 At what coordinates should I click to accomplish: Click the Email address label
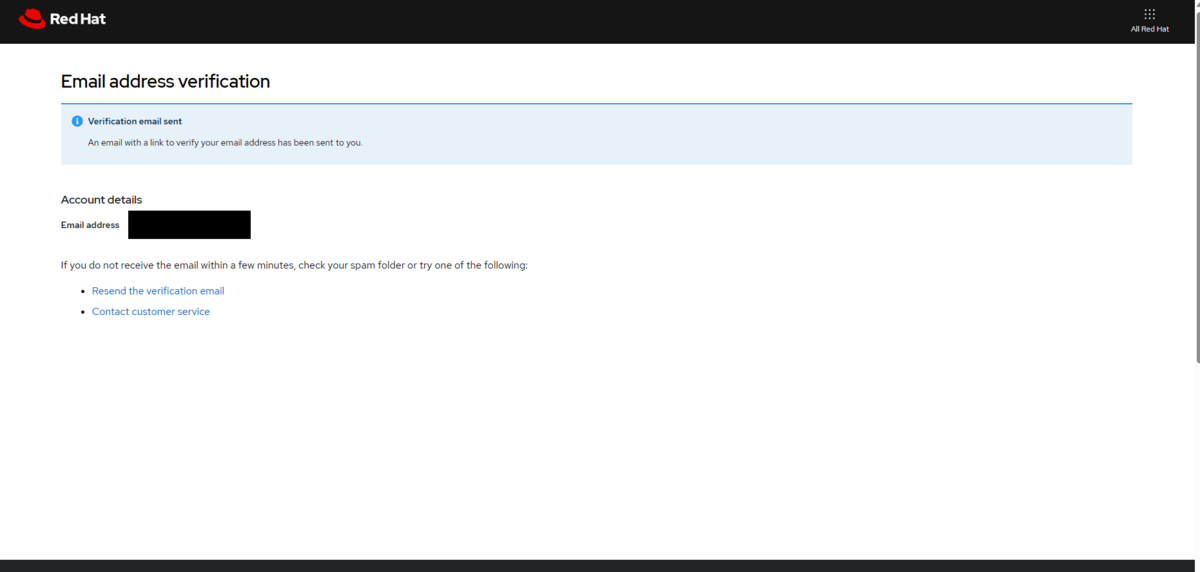pos(90,225)
